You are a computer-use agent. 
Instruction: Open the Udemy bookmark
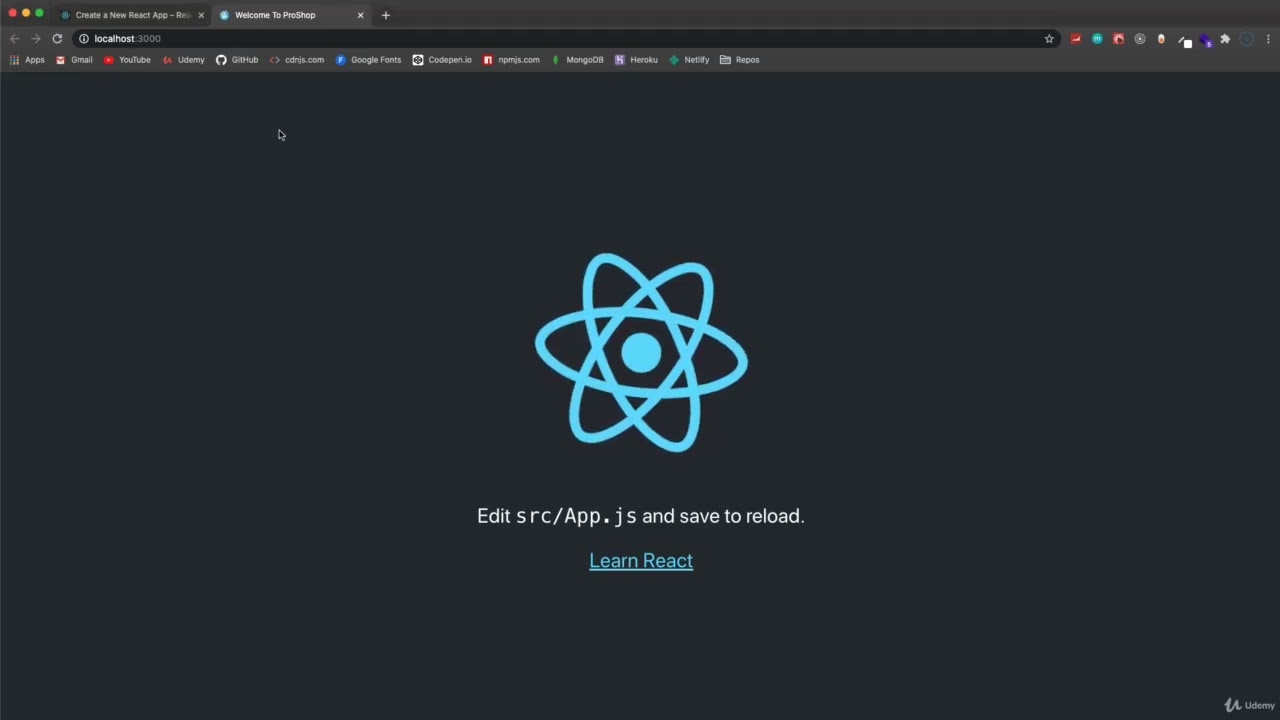click(x=183, y=60)
